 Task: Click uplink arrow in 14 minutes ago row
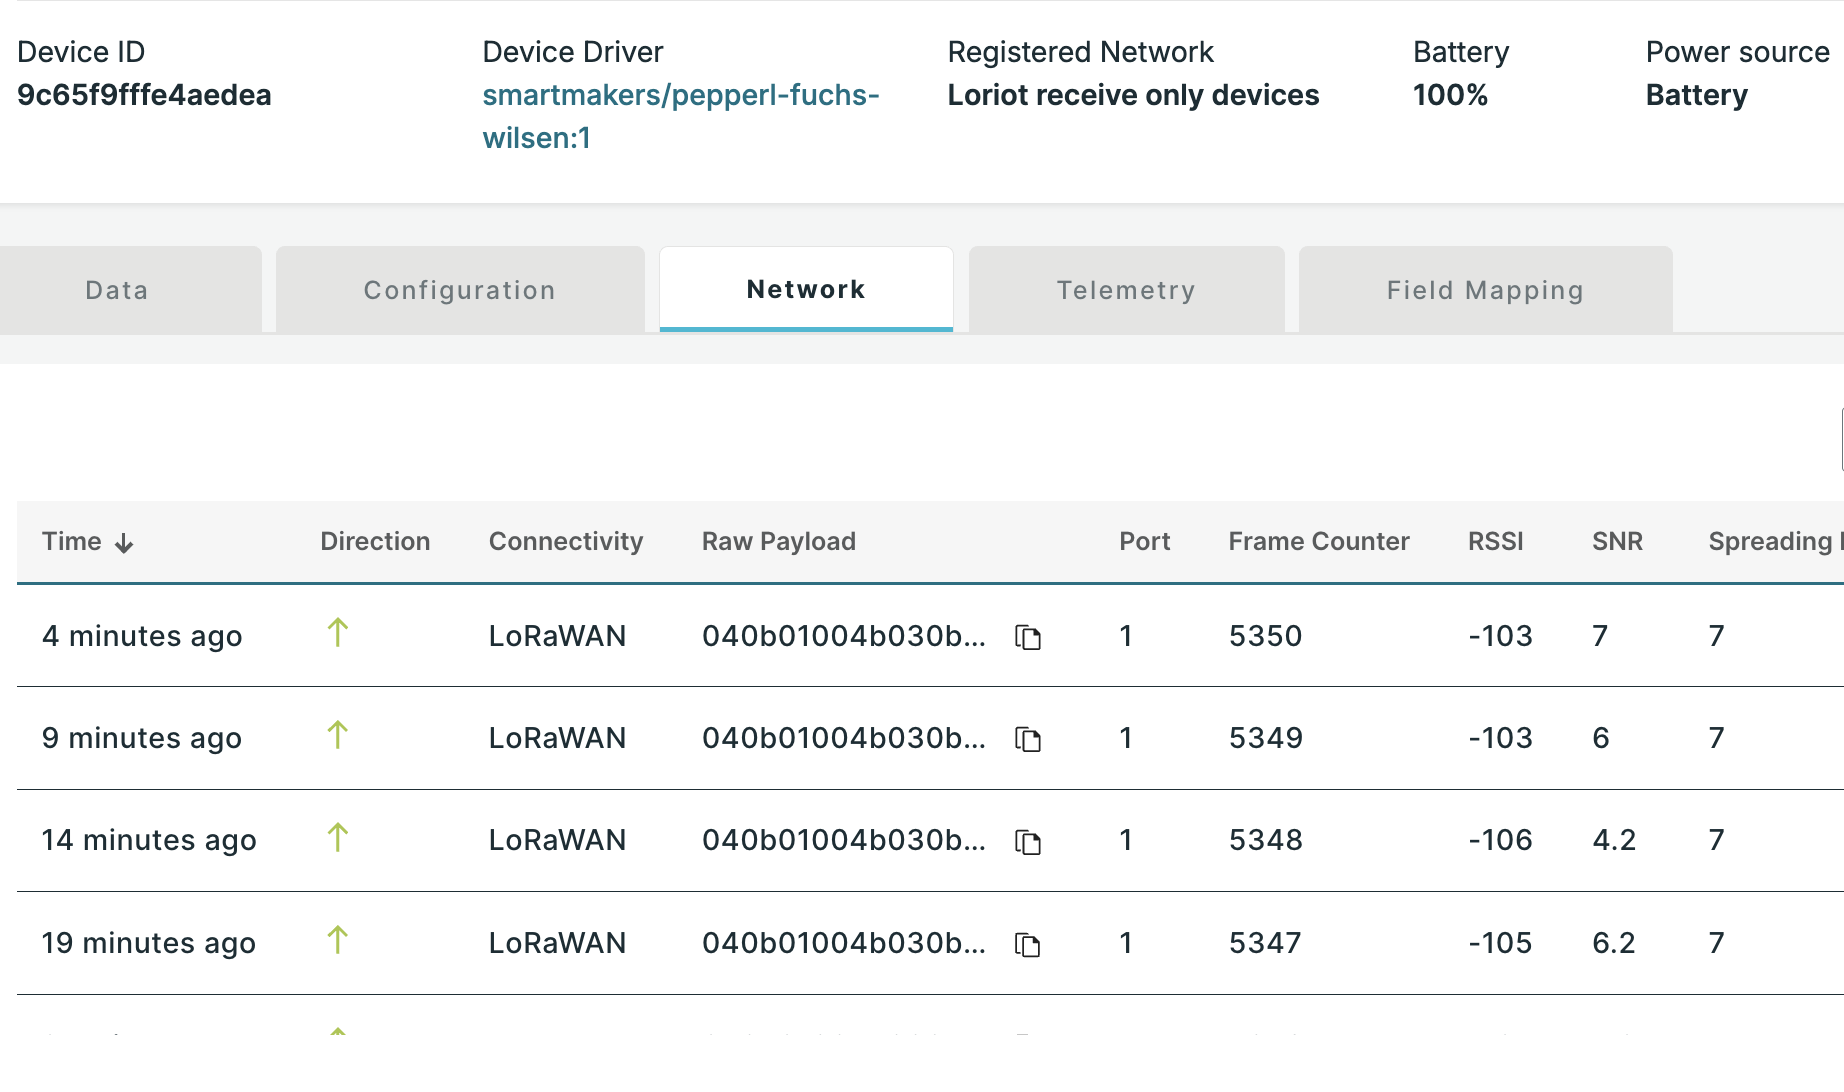338,838
